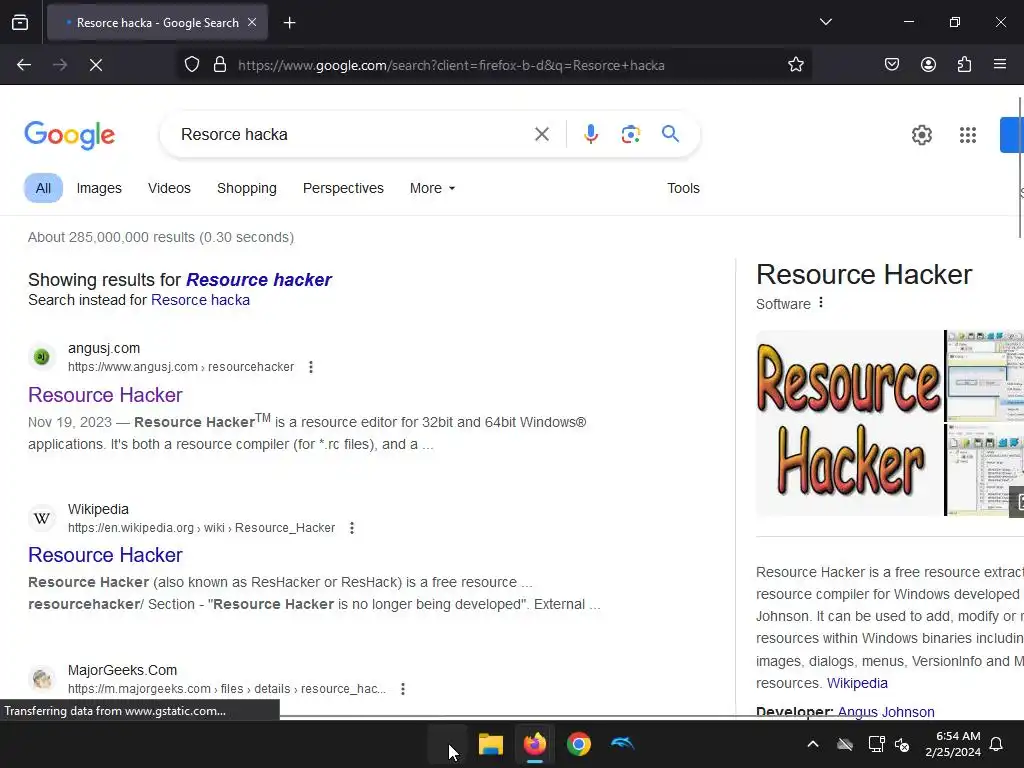Open the cloud sync tray icon
The width and height of the screenshot is (1024, 768).
tap(844, 744)
